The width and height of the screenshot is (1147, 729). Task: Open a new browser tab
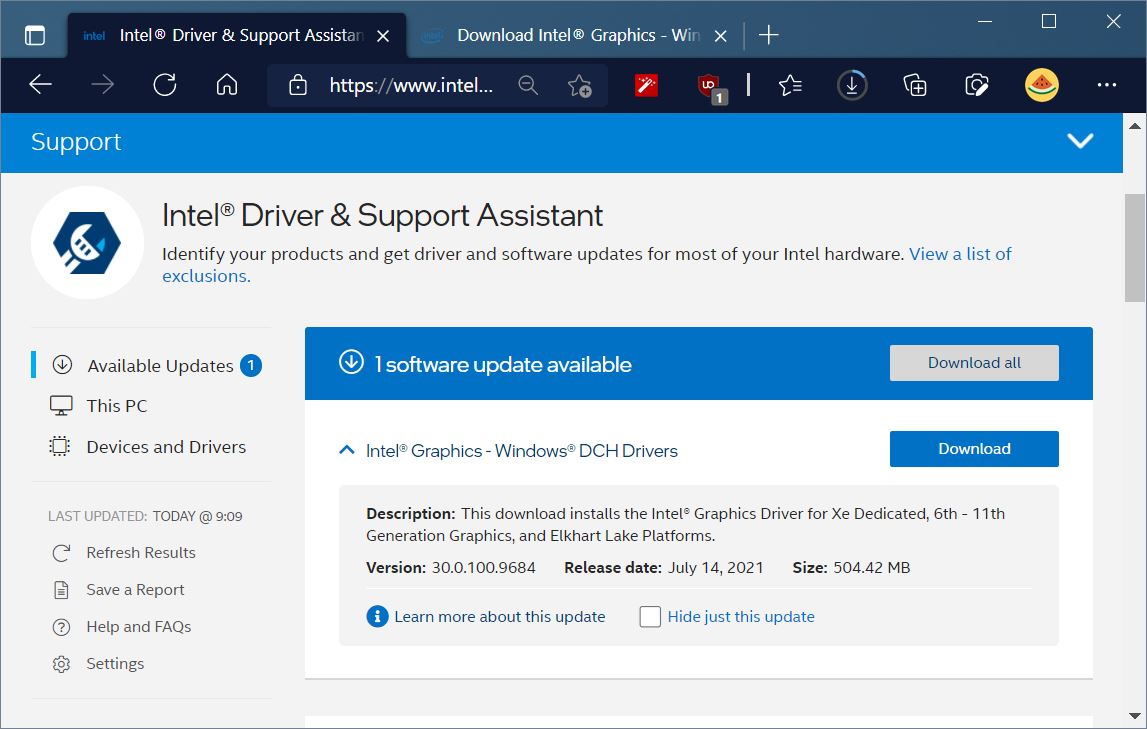click(768, 34)
